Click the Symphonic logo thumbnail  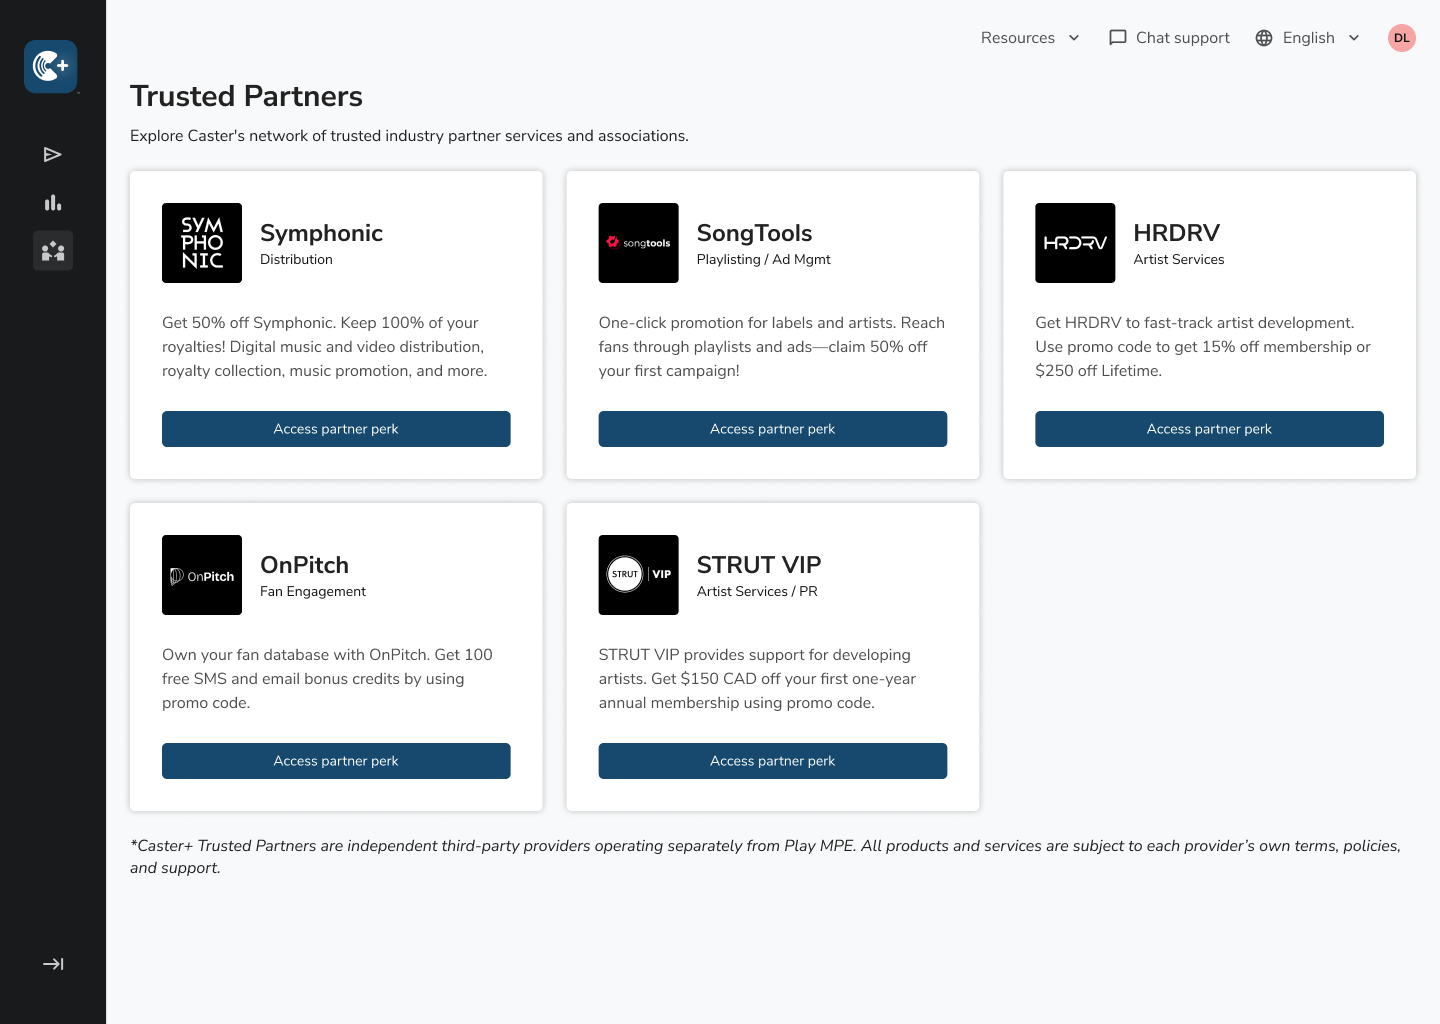202,243
